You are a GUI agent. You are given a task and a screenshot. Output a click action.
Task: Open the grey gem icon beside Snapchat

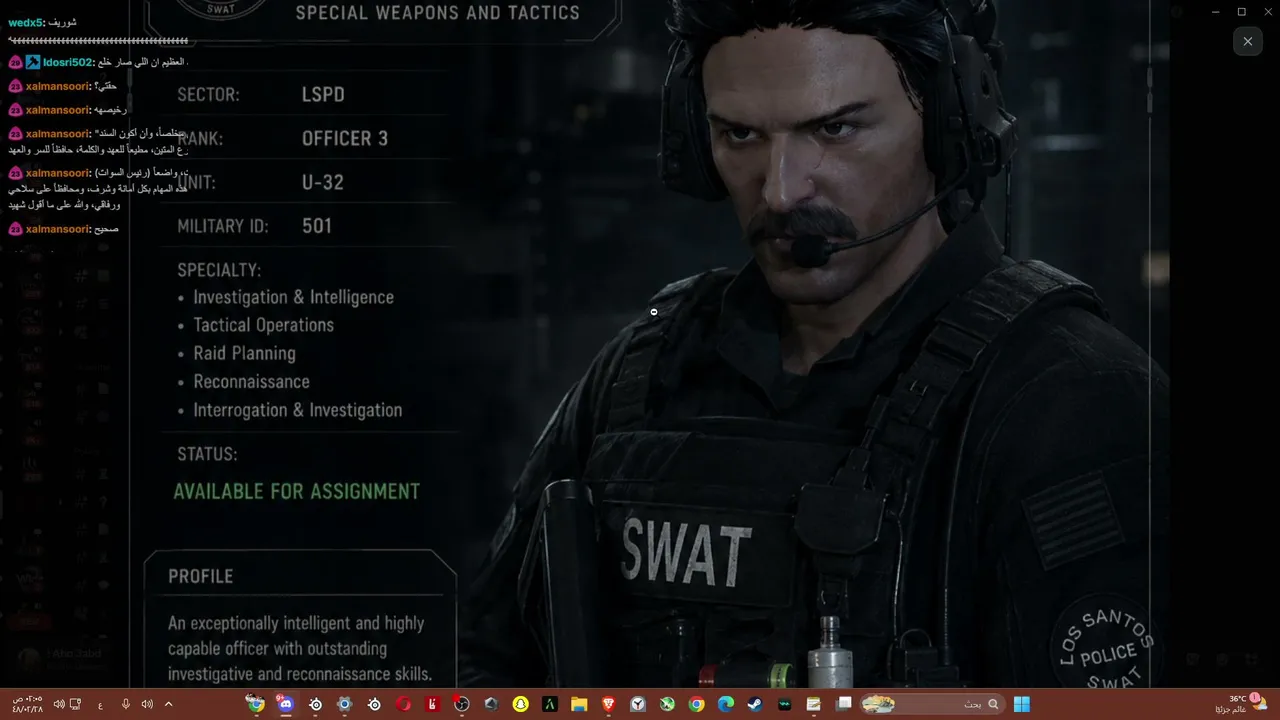[x=491, y=704]
